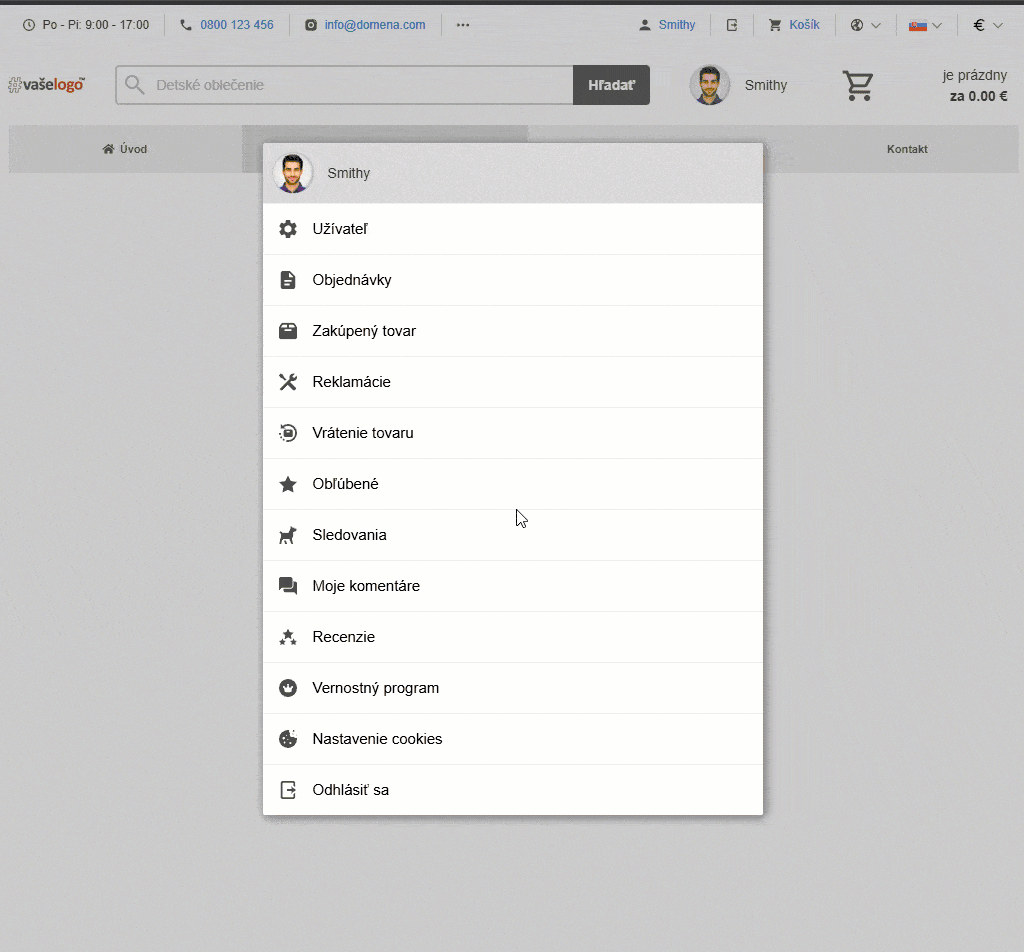Open the Úvod navigation tab

pos(125,149)
